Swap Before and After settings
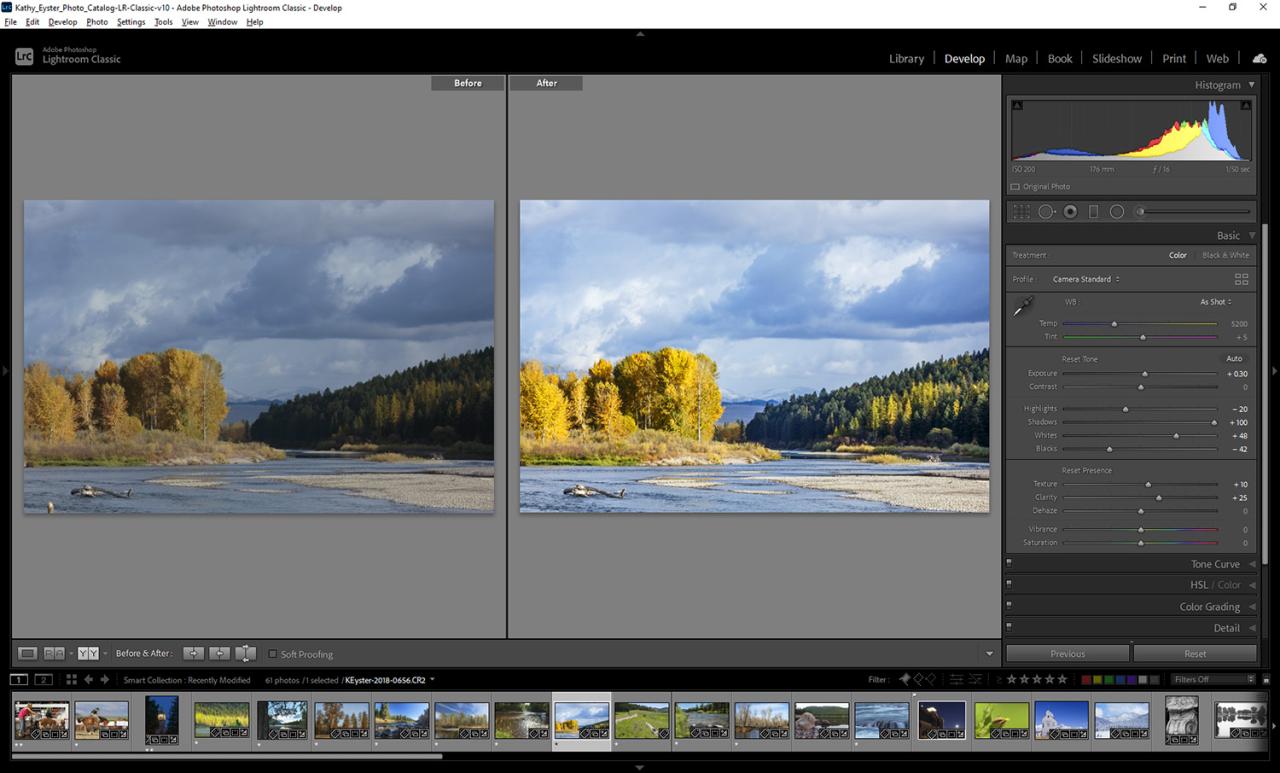Viewport: 1280px width, 773px height. coord(245,653)
